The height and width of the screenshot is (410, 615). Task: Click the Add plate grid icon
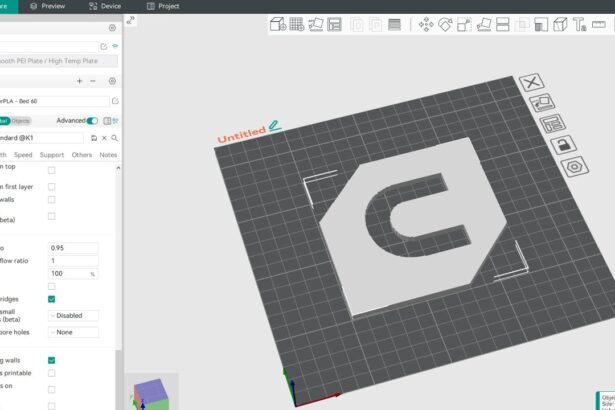(297, 24)
